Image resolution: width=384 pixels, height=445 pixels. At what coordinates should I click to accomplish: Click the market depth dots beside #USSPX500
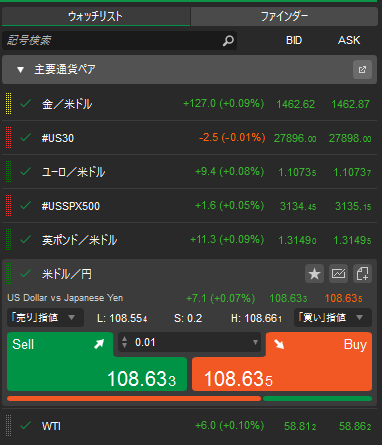(9, 206)
